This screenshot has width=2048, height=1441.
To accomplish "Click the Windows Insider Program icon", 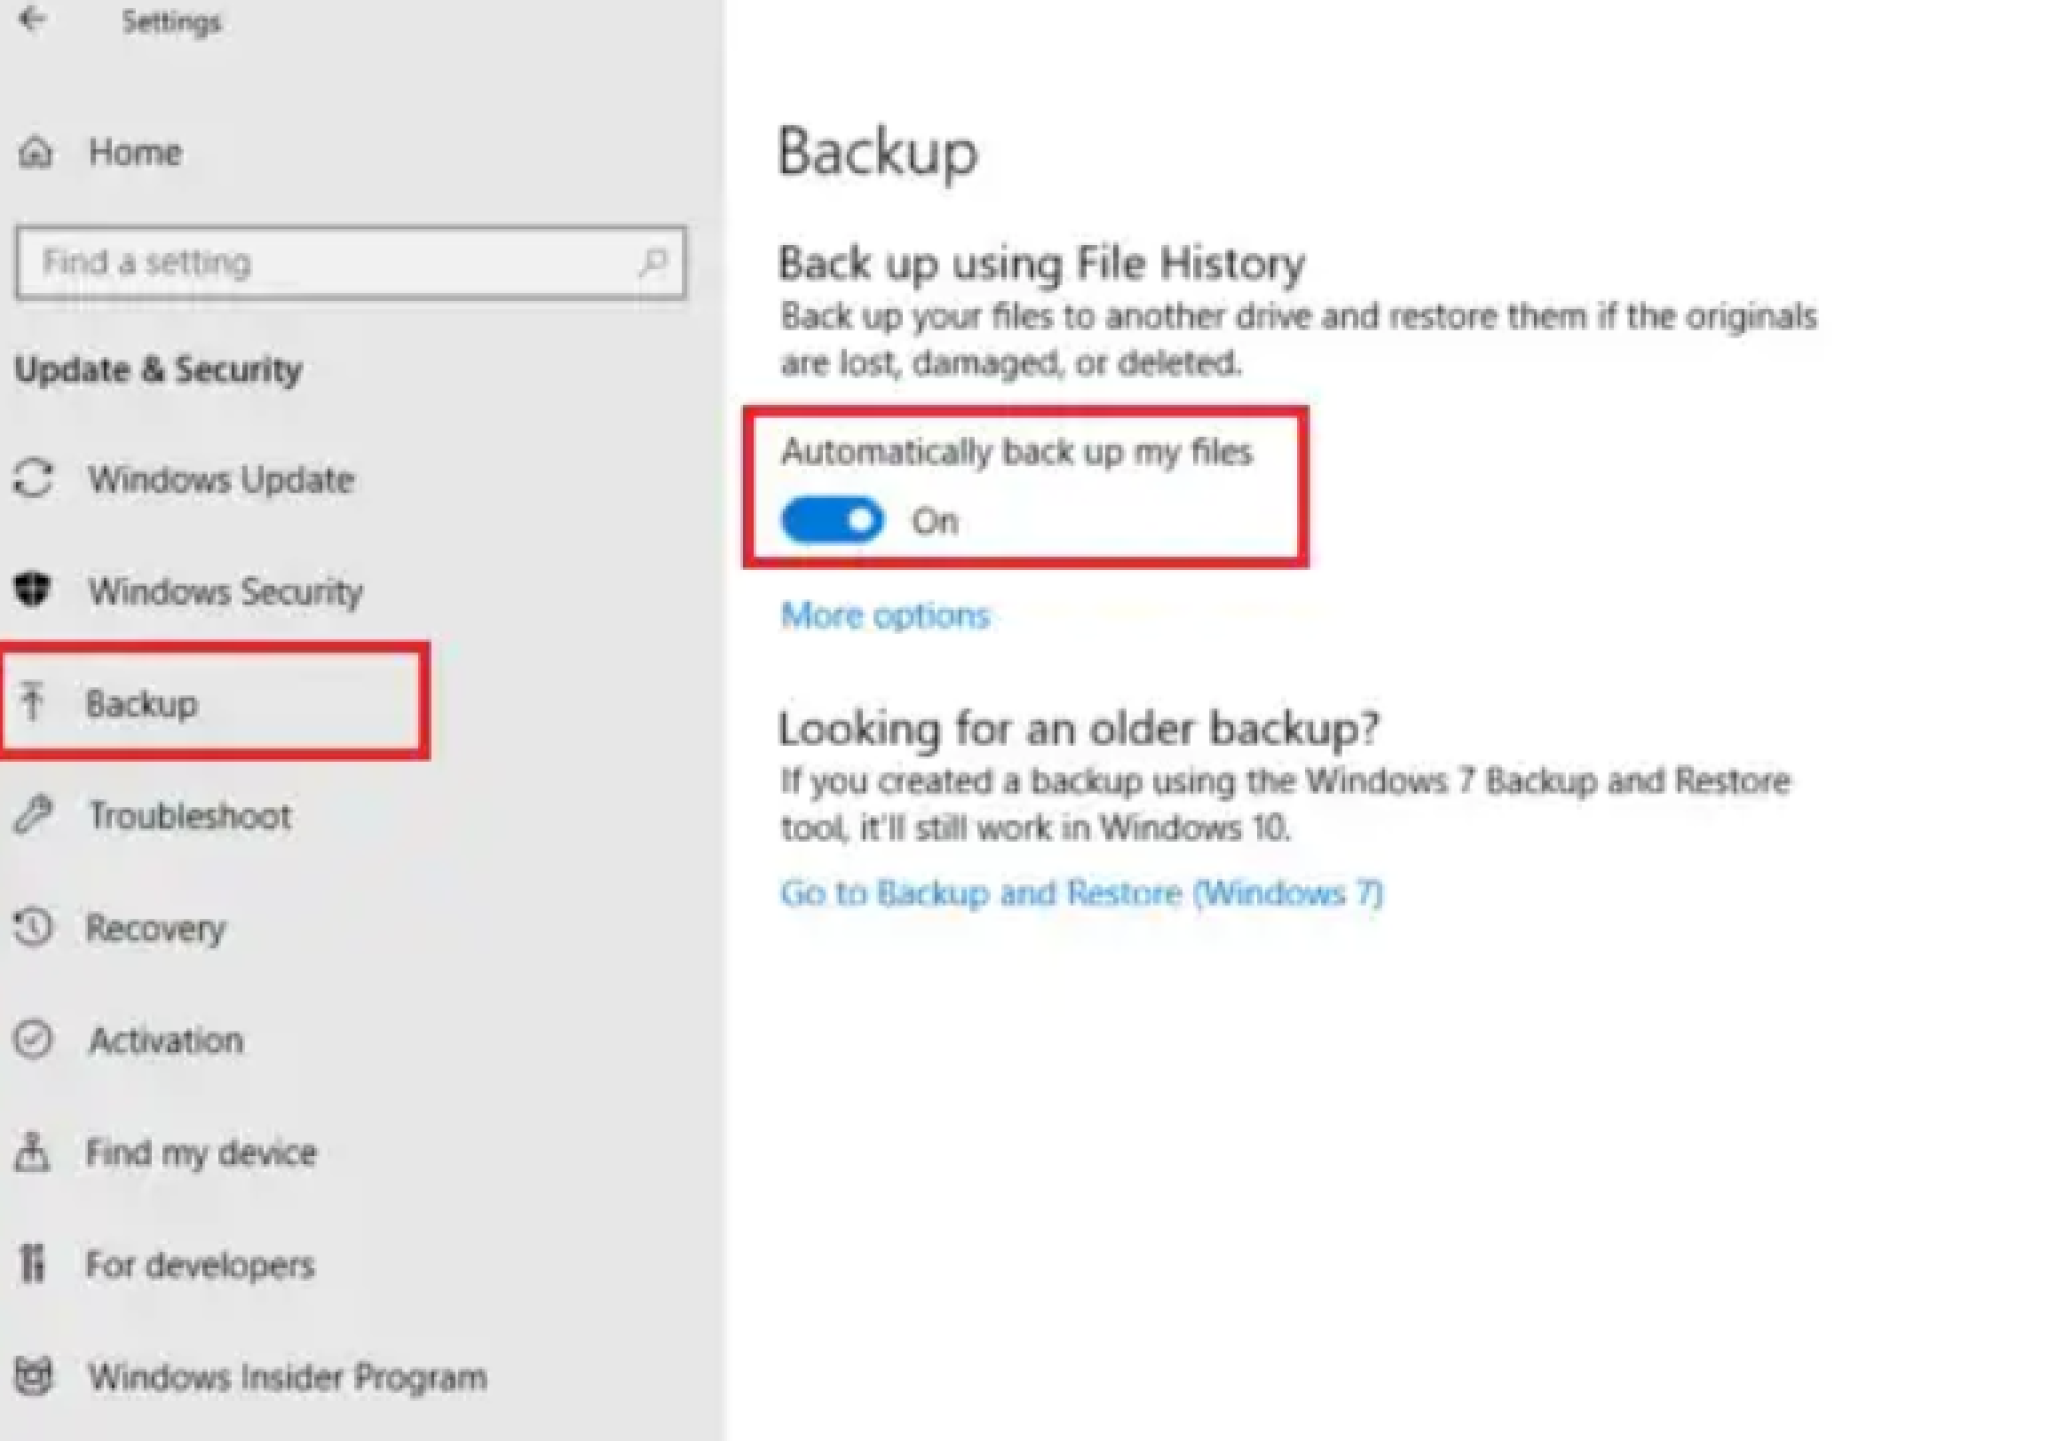I will 33,1376.
